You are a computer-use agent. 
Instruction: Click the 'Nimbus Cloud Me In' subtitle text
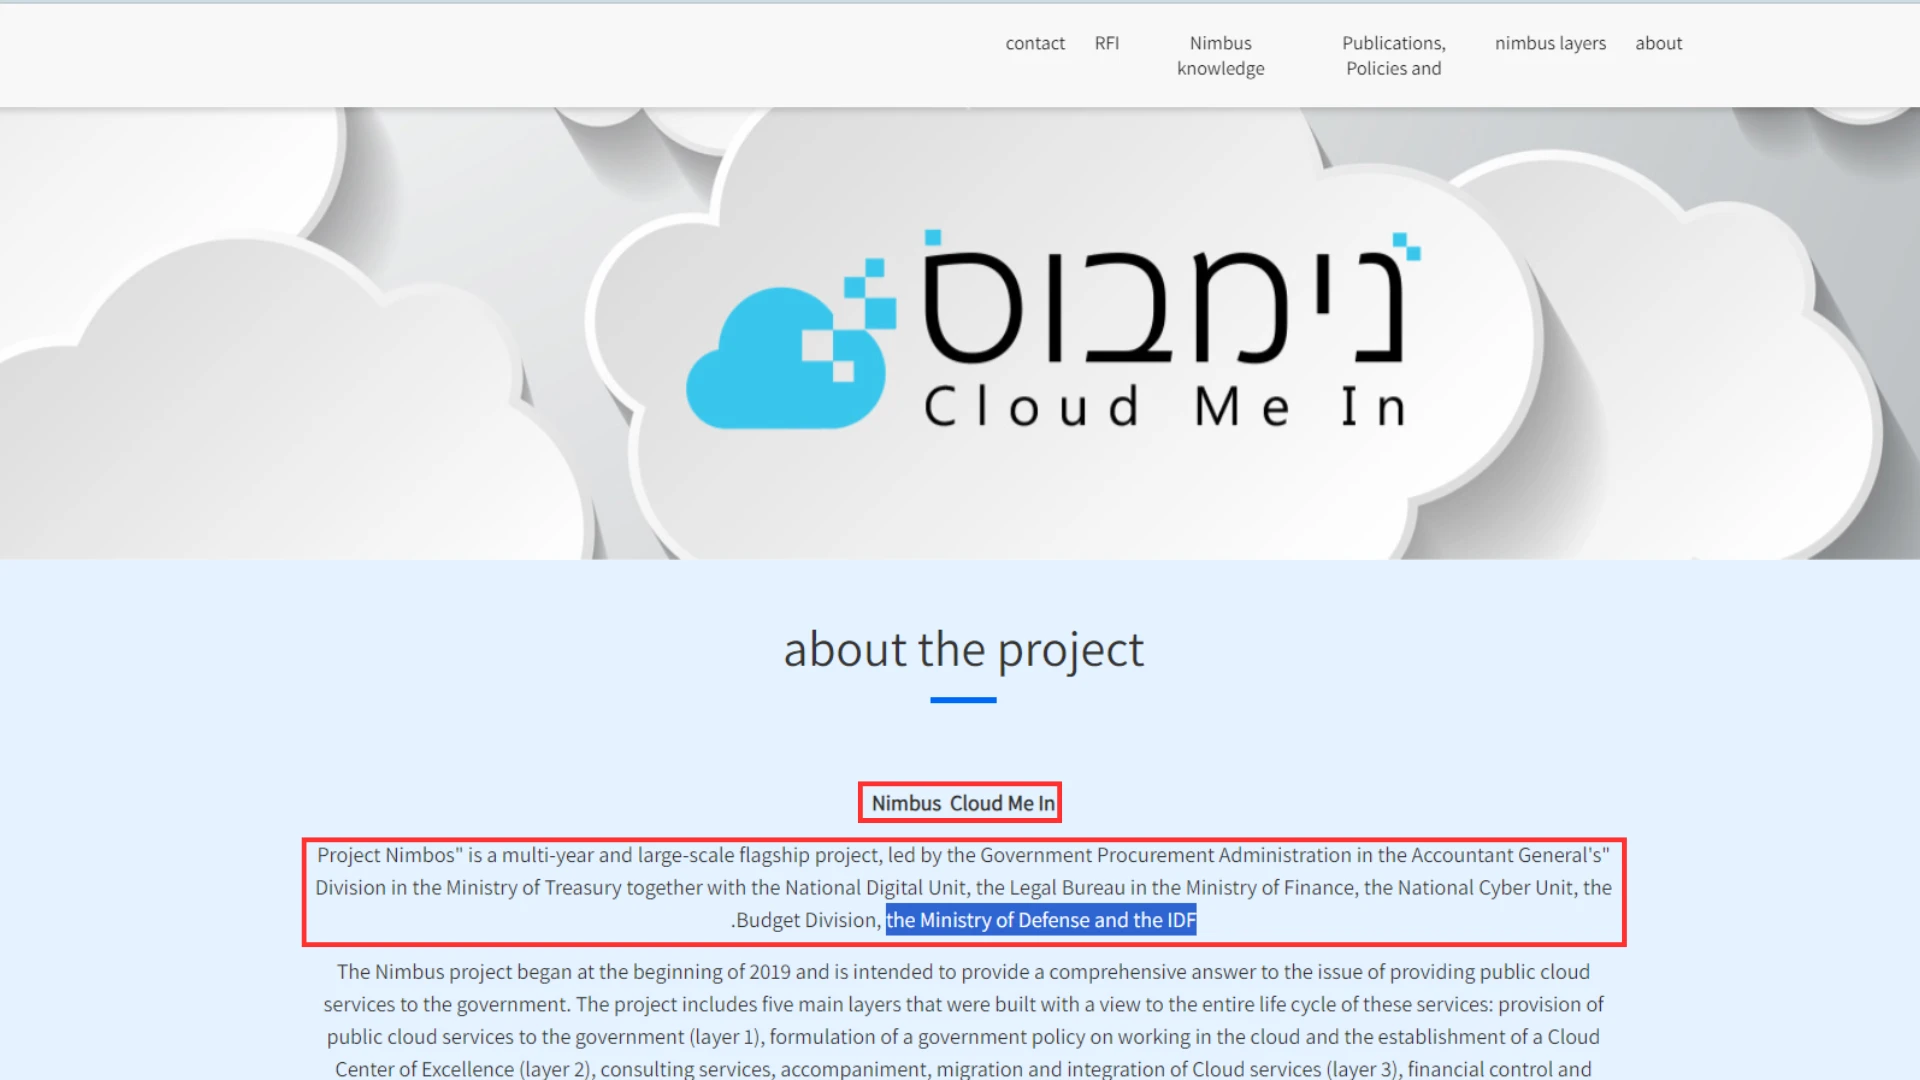point(963,803)
